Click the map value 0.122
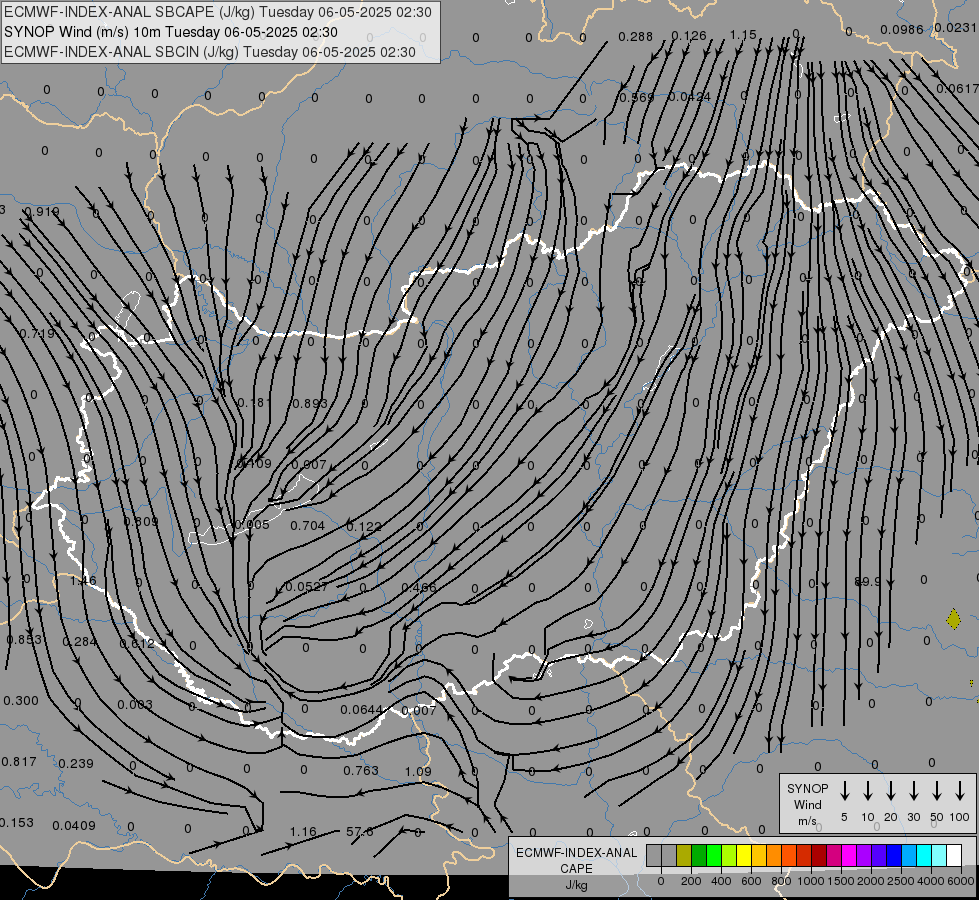This screenshot has height=900, width=979. tap(363, 527)
